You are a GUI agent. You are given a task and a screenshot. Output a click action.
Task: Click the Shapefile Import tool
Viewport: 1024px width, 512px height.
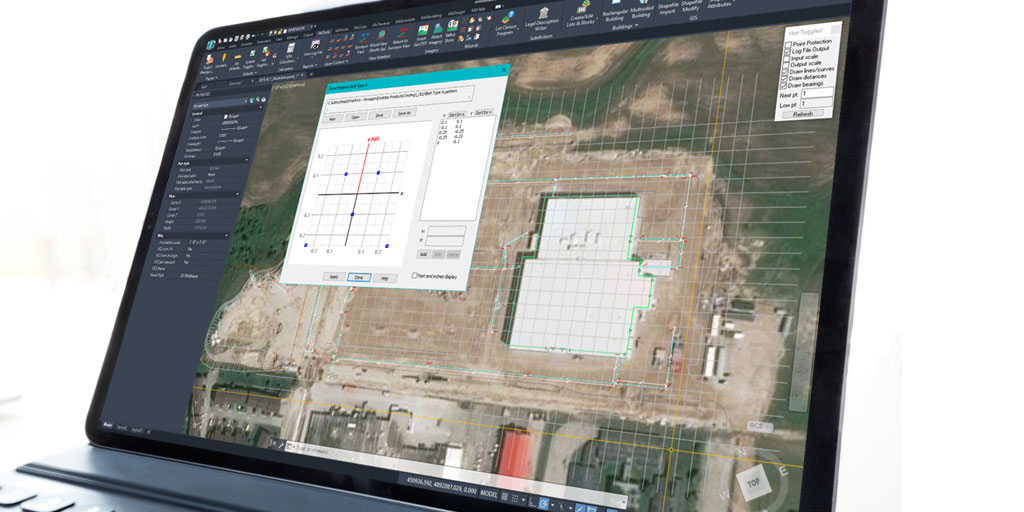pyautogui.click(x=668, y=7)
